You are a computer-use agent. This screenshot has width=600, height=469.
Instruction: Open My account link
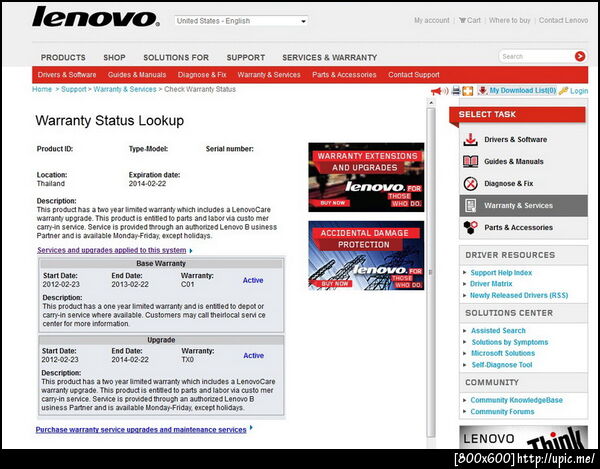pyautogui.click(x=432, y=20)
